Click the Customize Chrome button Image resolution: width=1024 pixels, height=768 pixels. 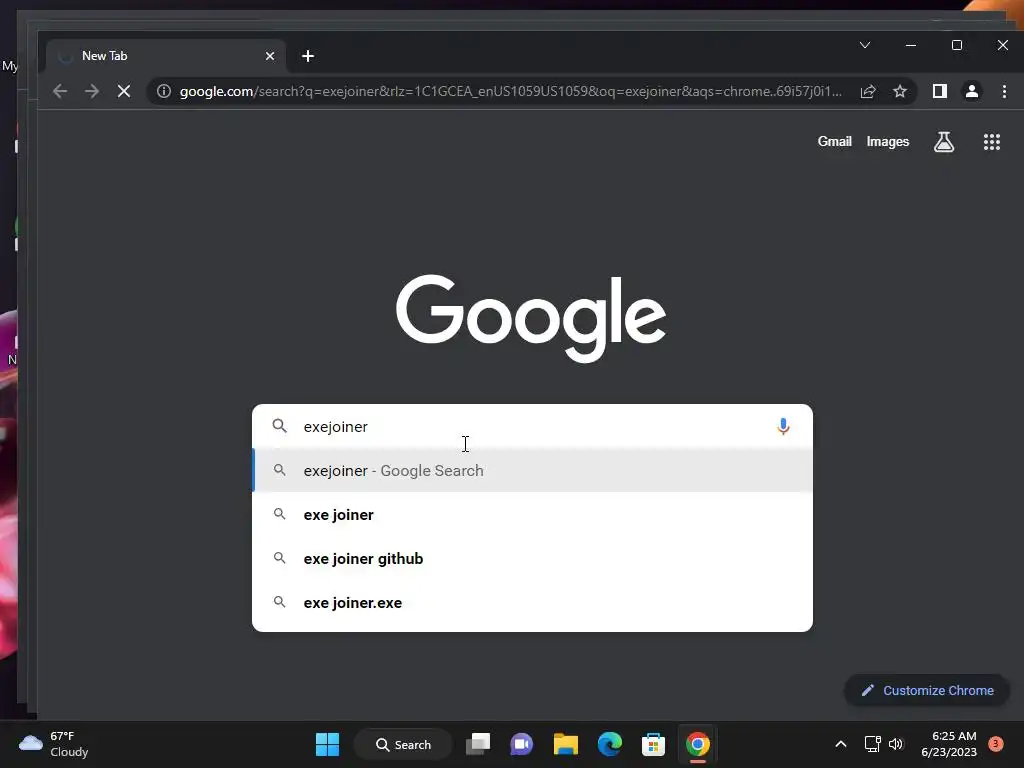[927, 690]
